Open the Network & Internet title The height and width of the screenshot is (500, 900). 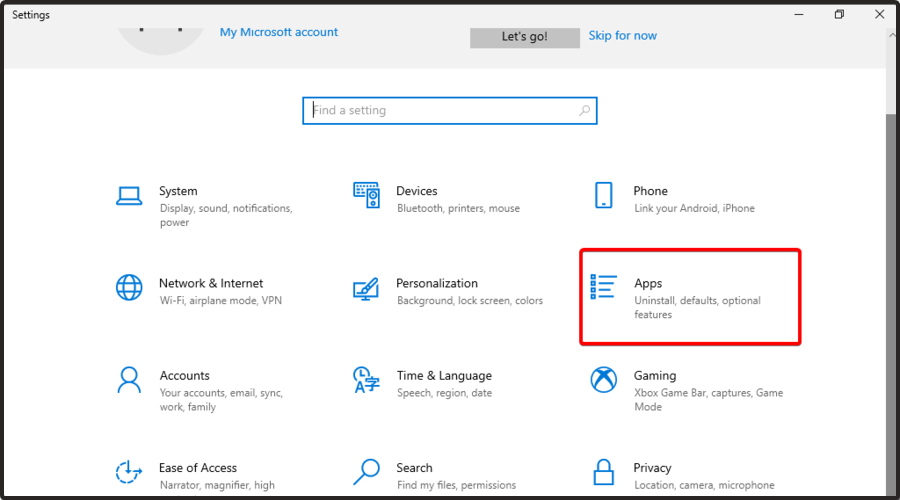211,283
